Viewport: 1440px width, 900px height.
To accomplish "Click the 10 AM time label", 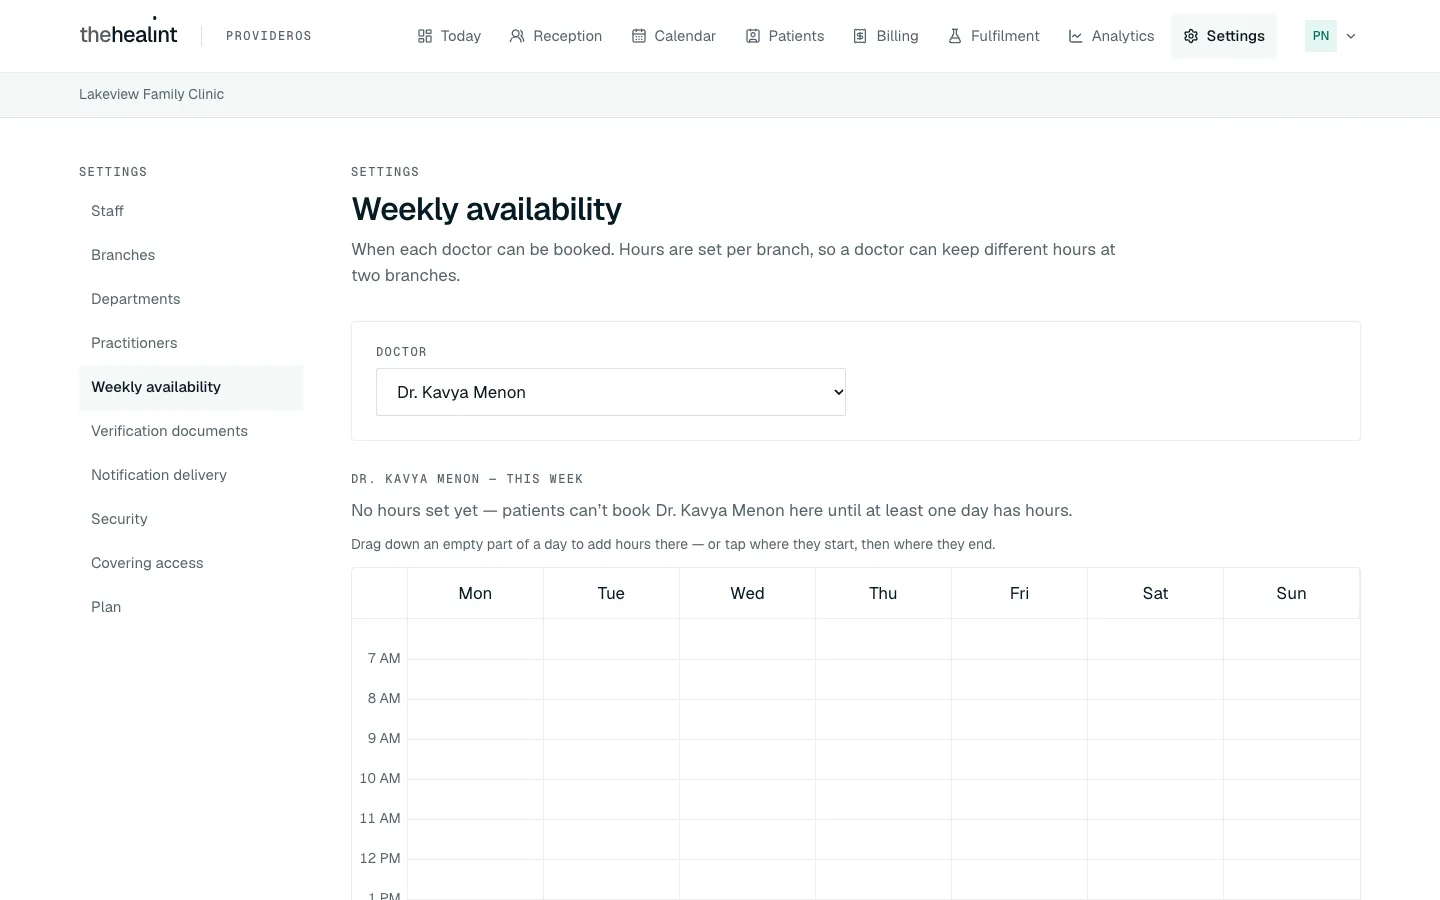I will 380,778.
